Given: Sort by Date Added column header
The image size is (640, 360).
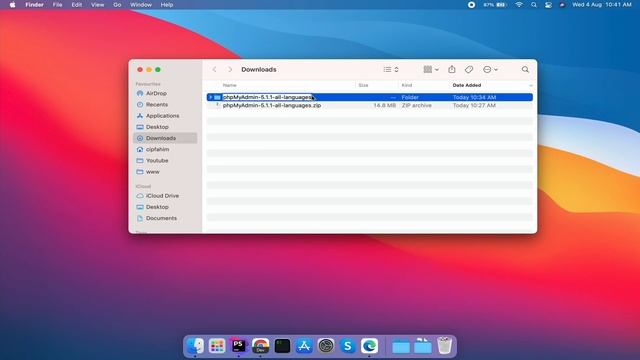Looking at the screenshot, I should [x=467, y=85].
